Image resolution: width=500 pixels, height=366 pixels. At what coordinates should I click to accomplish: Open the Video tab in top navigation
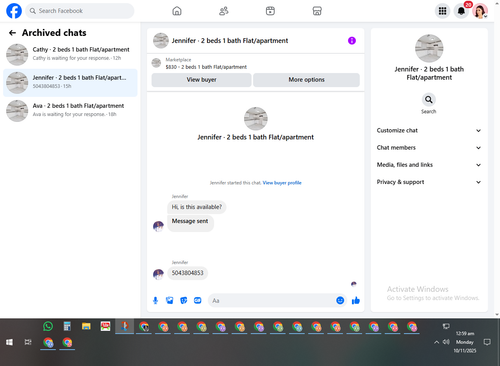(270, 11)
